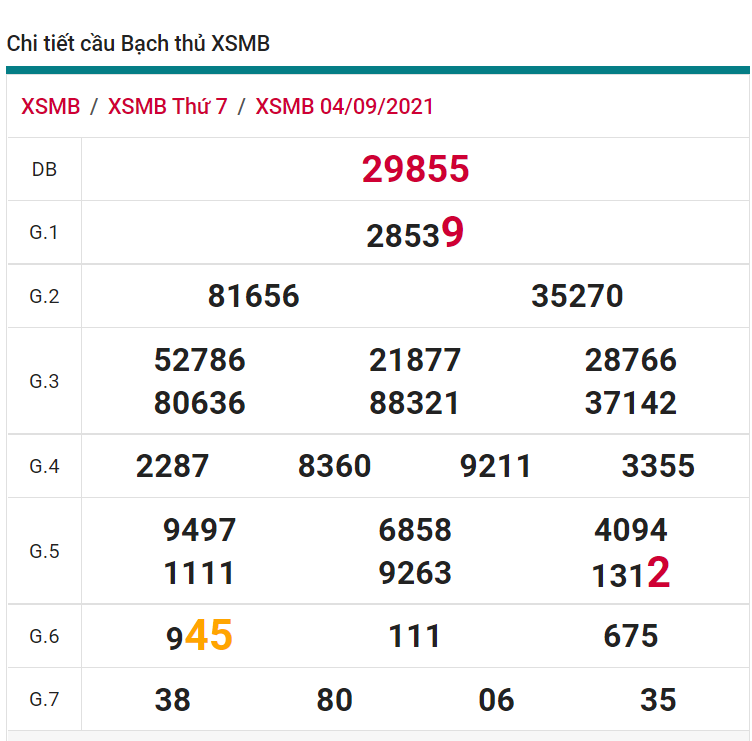Click G.6 number 945 highlighted in orange
Image resolution: width=752 pixels, height=741 pixels.
(199, 636)
